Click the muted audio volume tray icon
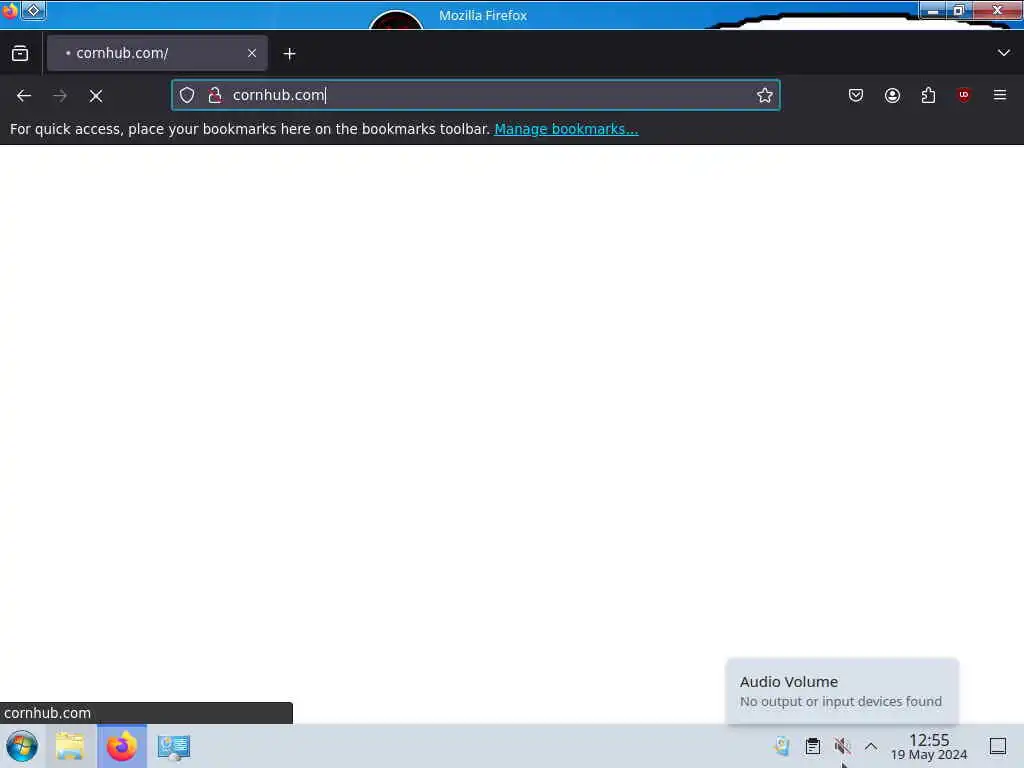 click(x=842, y=746)
